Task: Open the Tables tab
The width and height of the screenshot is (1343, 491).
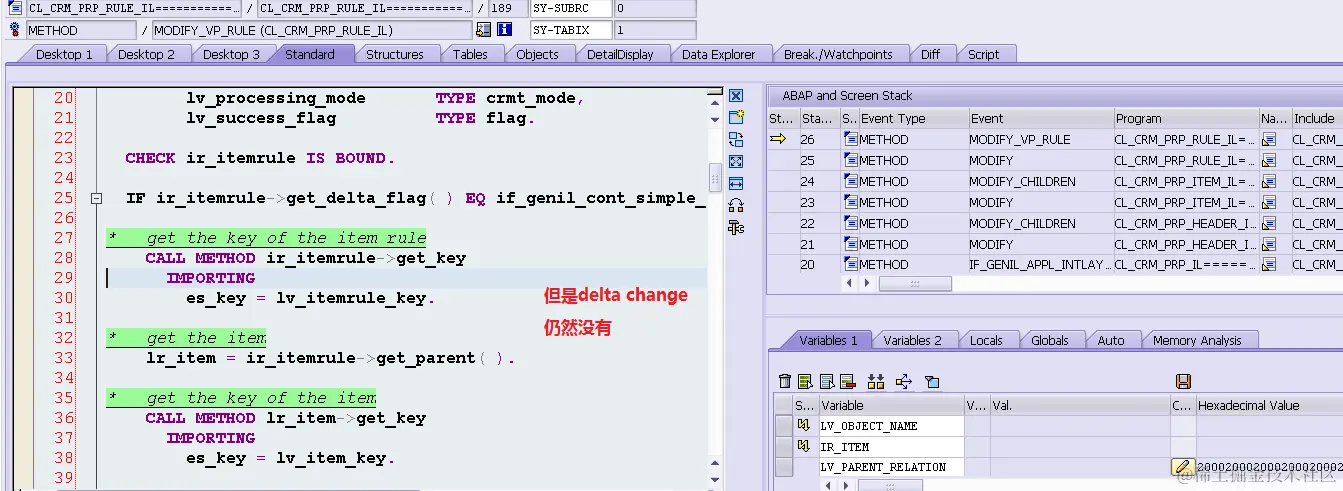Action: point(470,54)
